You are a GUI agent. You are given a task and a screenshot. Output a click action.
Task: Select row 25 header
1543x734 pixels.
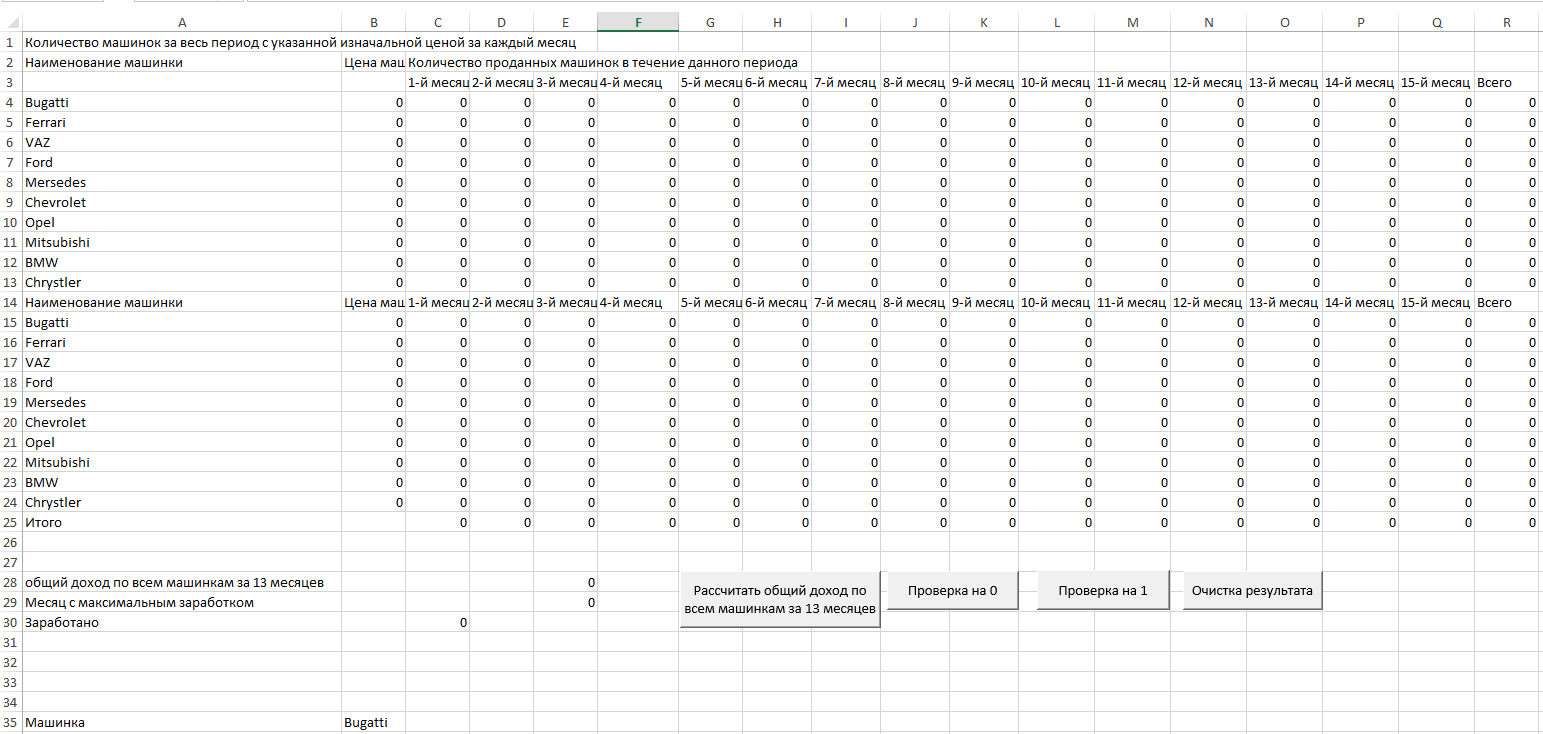pyautogui.click(x=10, y=523)
